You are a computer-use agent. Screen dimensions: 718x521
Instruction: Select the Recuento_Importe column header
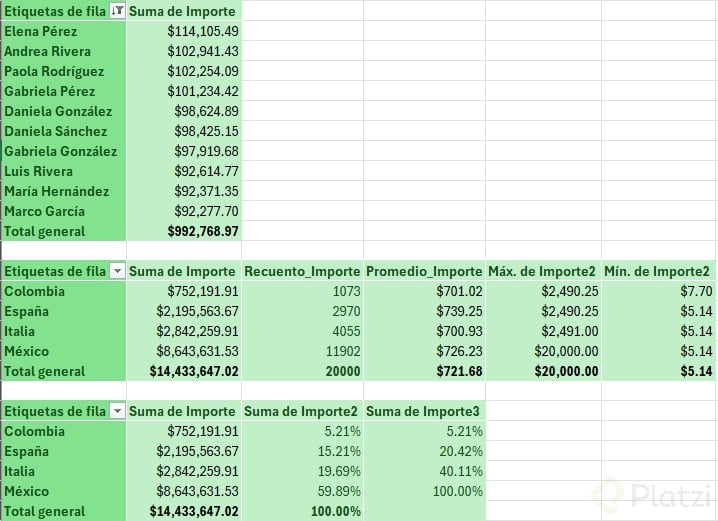tap(302, 271)
